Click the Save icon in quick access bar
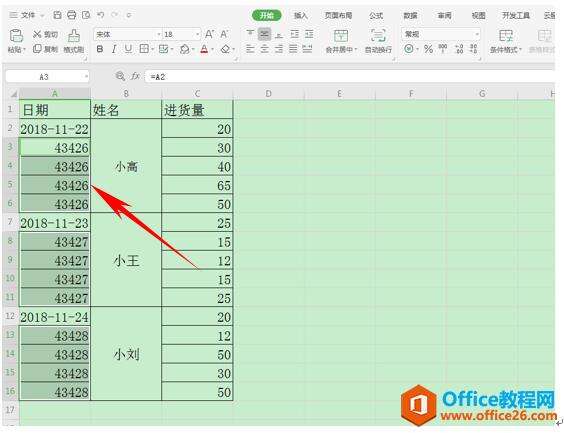The width and height of the screenshot is (564, 433). click(x=57, y=15)
